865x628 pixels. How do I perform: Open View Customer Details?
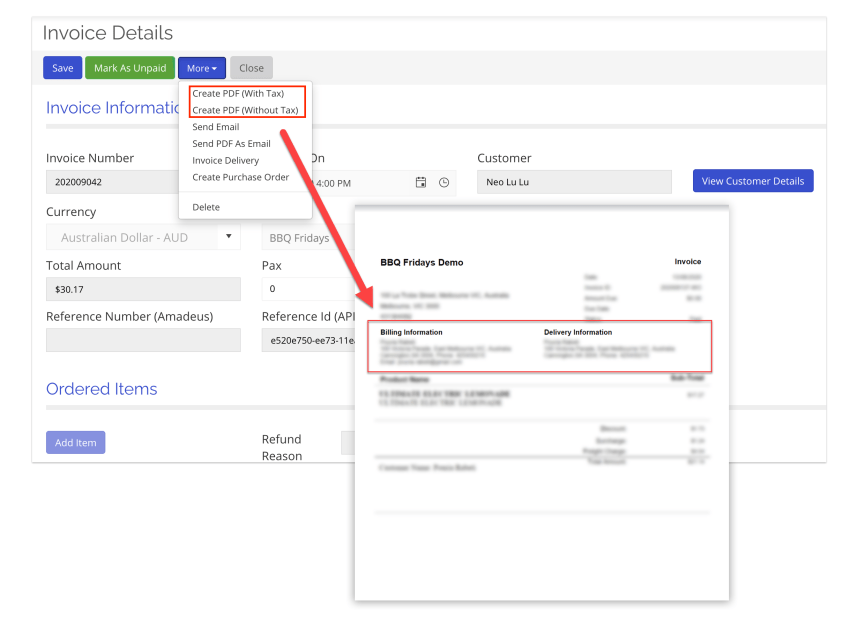(x=753, y=181)
